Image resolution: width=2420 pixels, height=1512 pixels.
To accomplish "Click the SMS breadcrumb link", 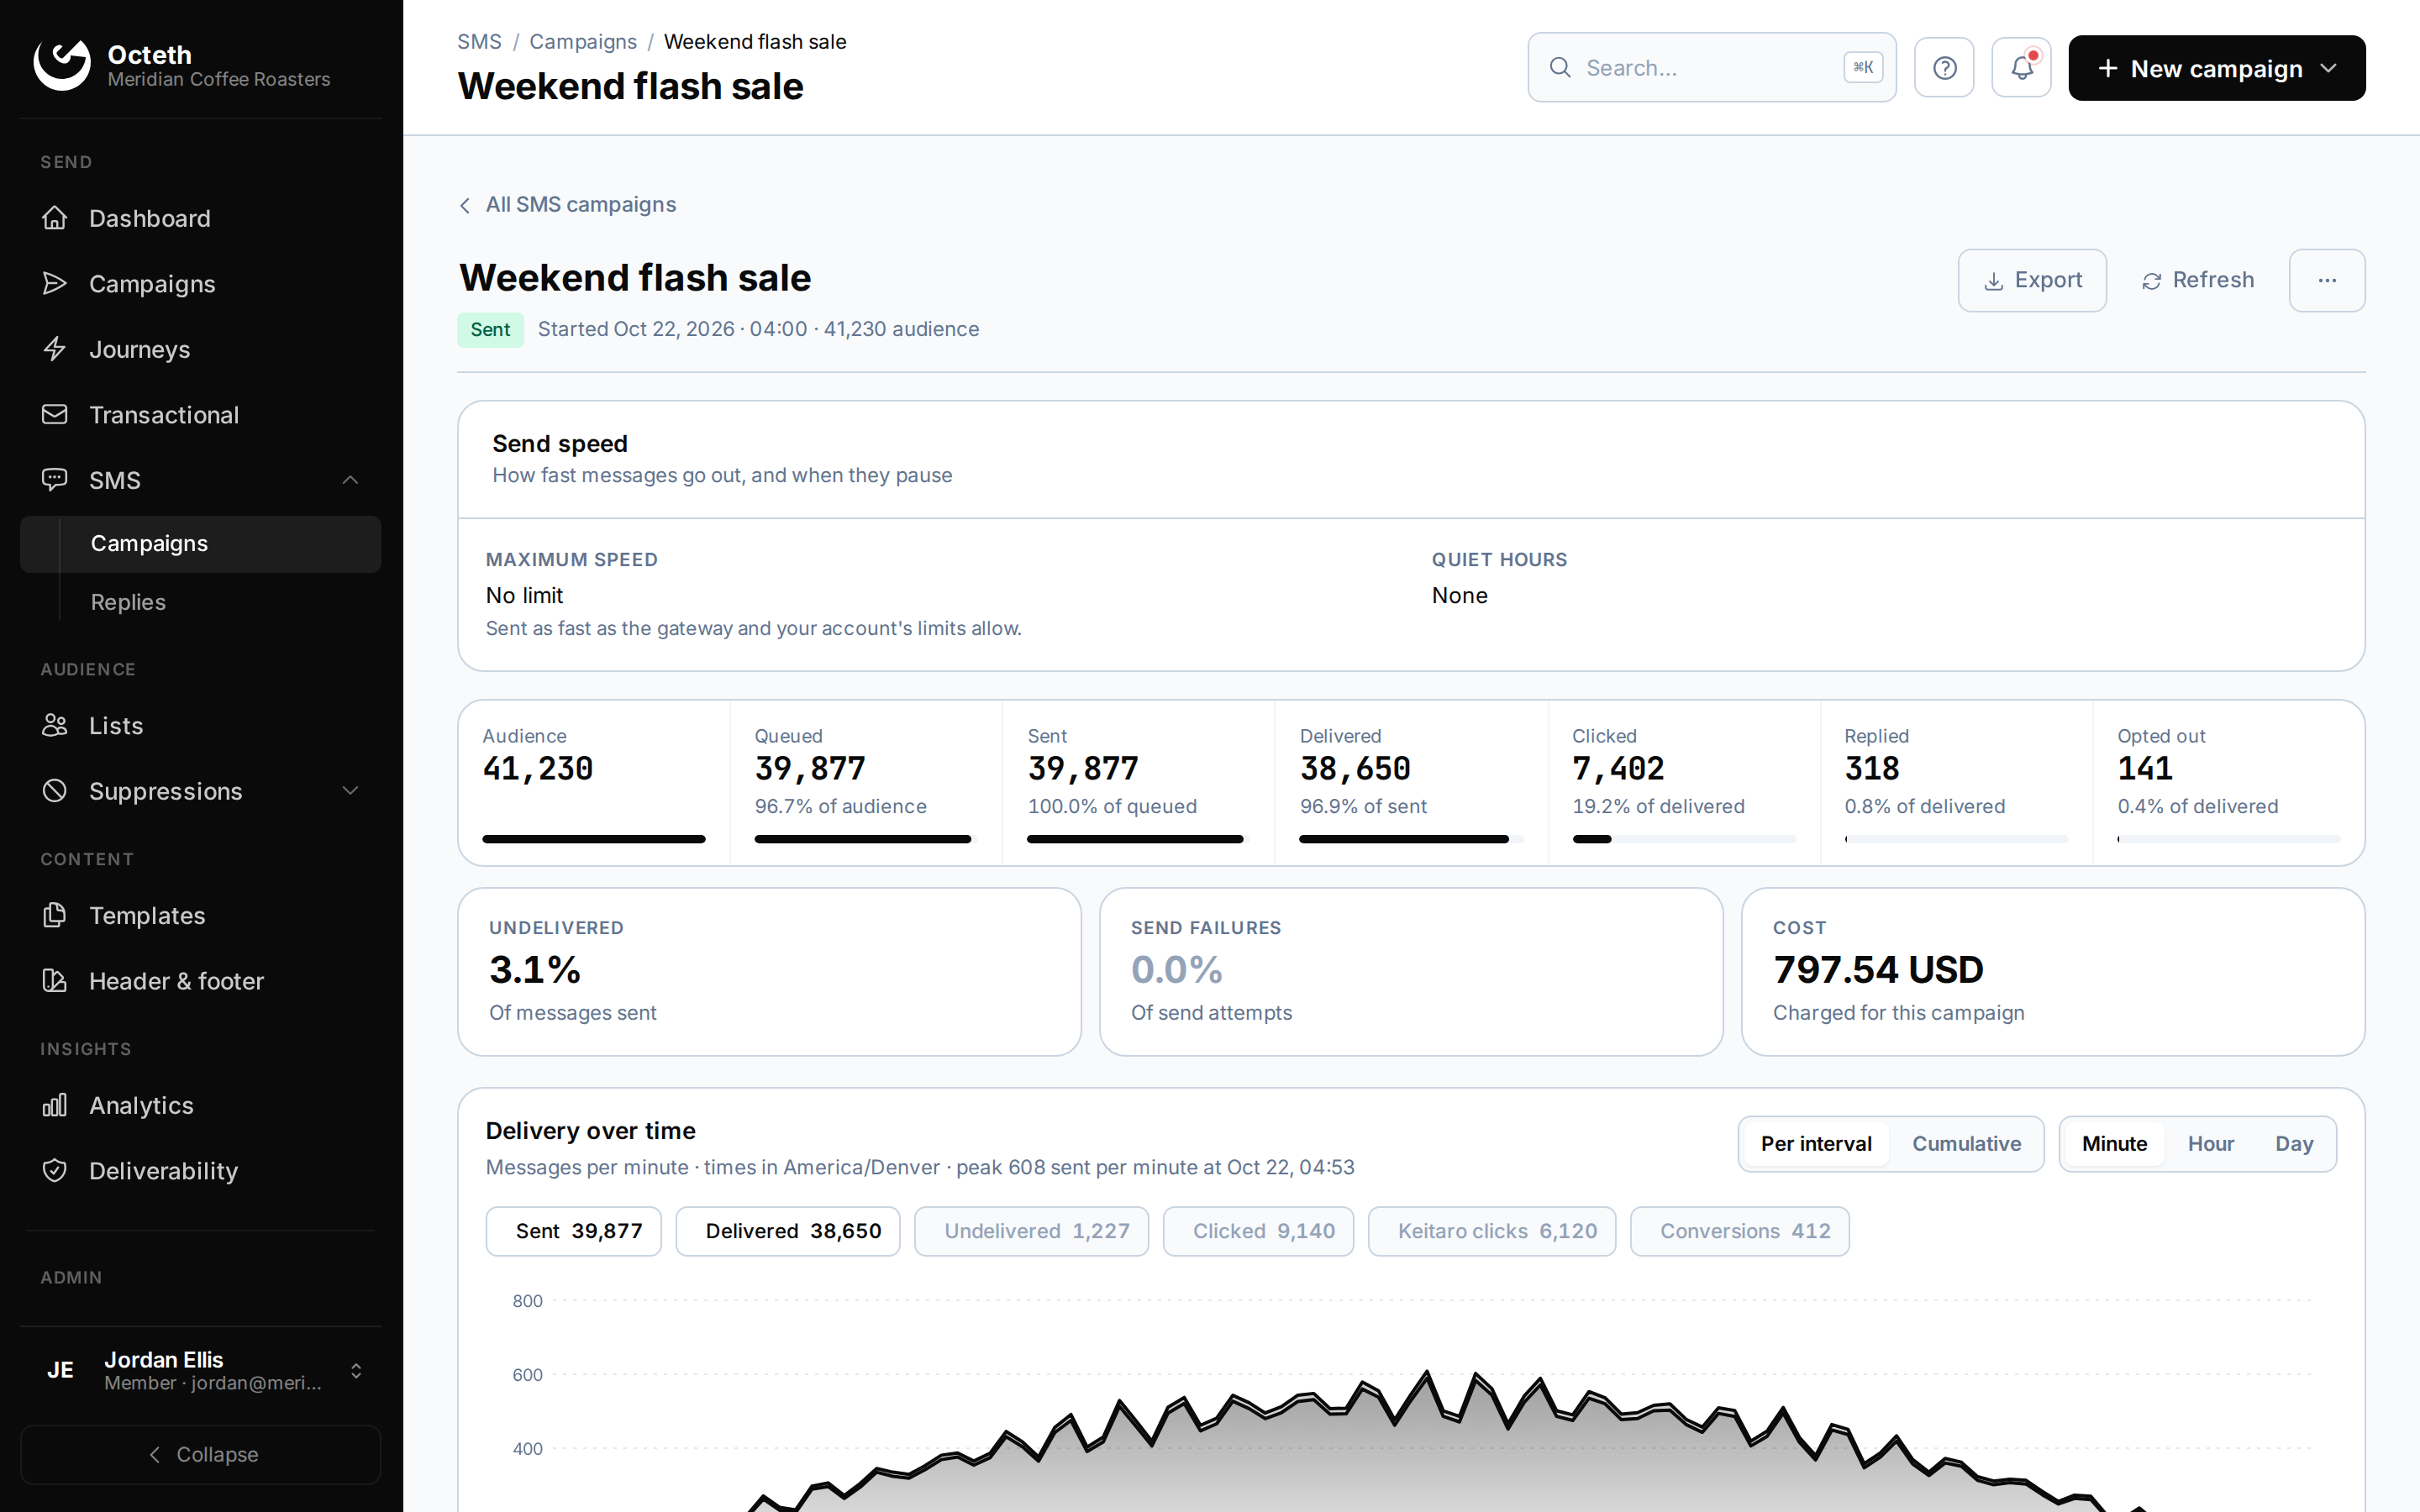I will (x=479, y=42).
